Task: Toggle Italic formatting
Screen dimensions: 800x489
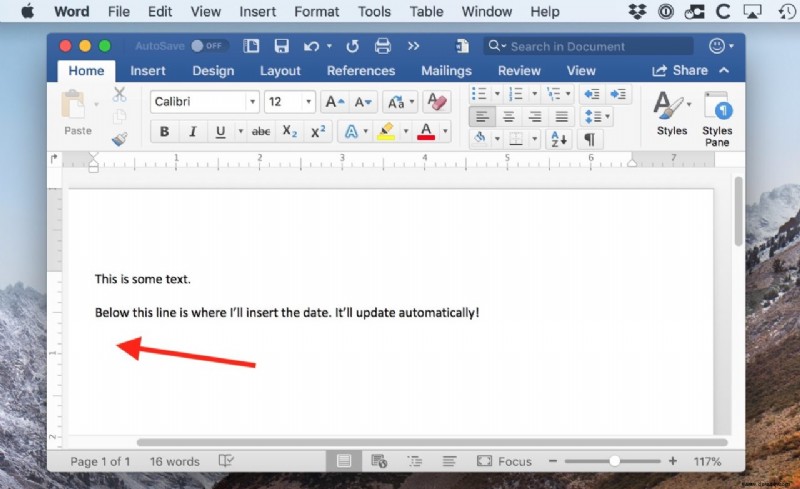Action: pos(192,132)
